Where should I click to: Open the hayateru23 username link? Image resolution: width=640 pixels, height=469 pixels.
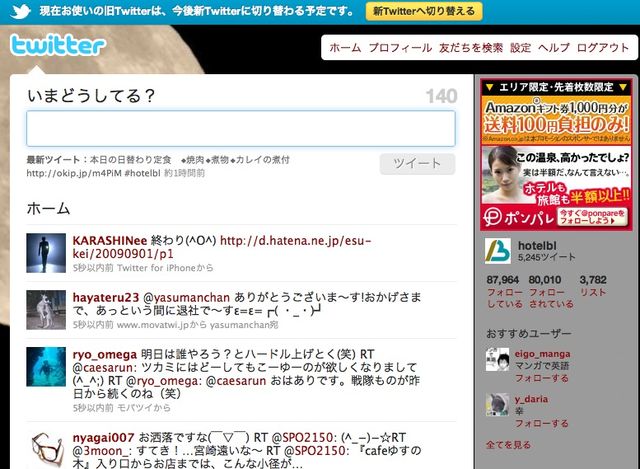106,297
